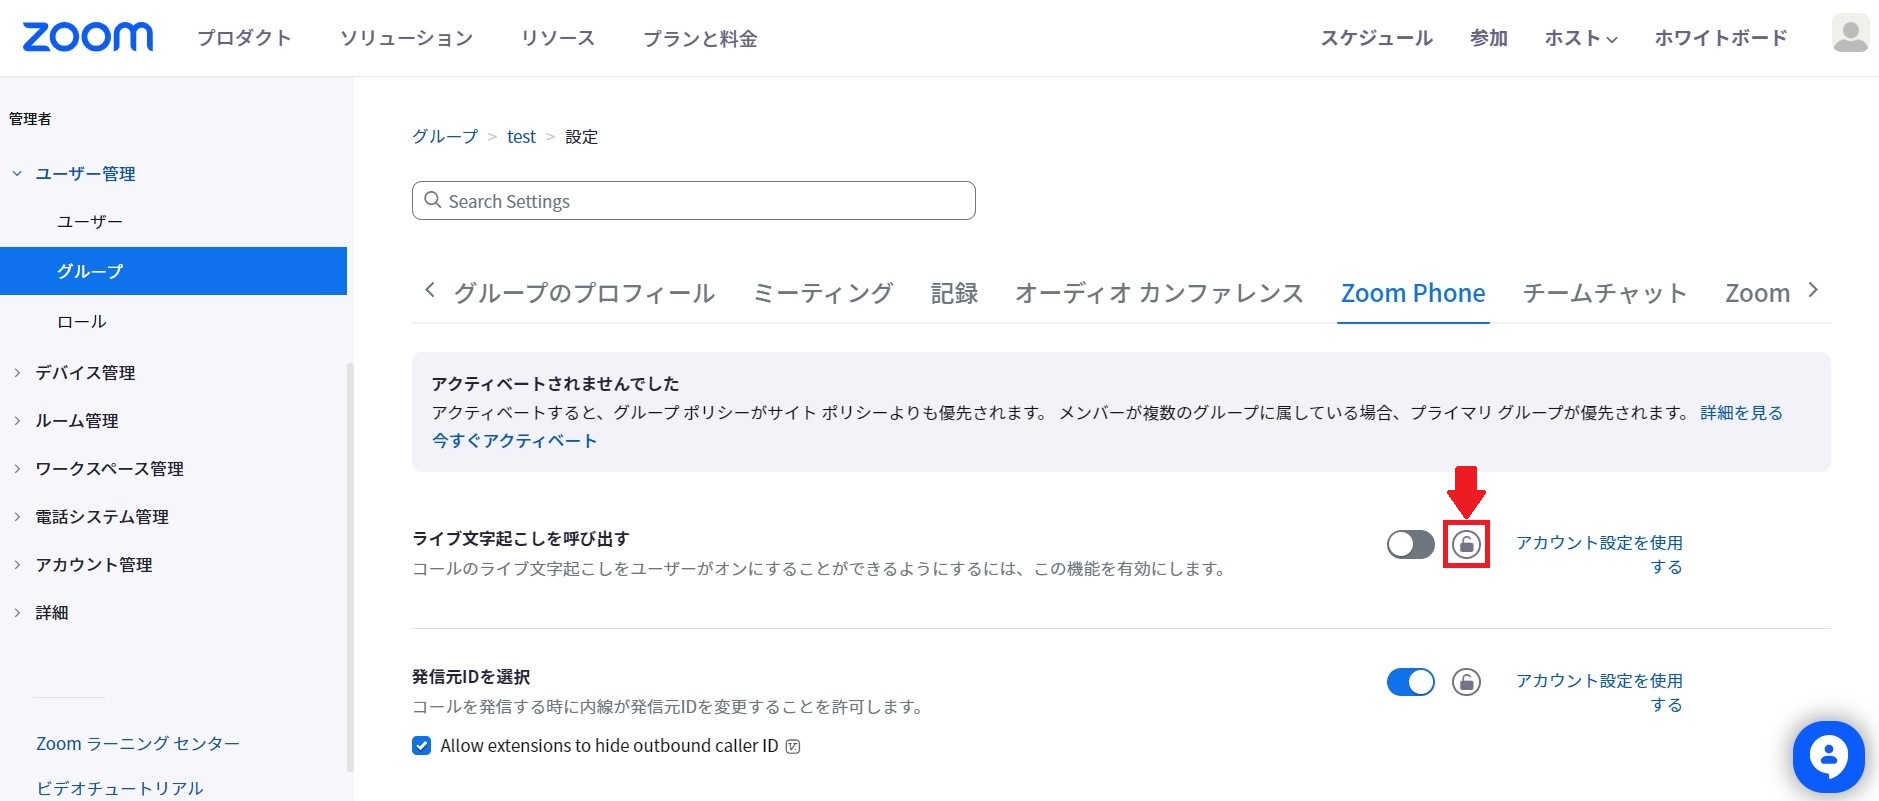Switch to the グループのプロフィール tab

pyautogui.click(x=584, y=293)
